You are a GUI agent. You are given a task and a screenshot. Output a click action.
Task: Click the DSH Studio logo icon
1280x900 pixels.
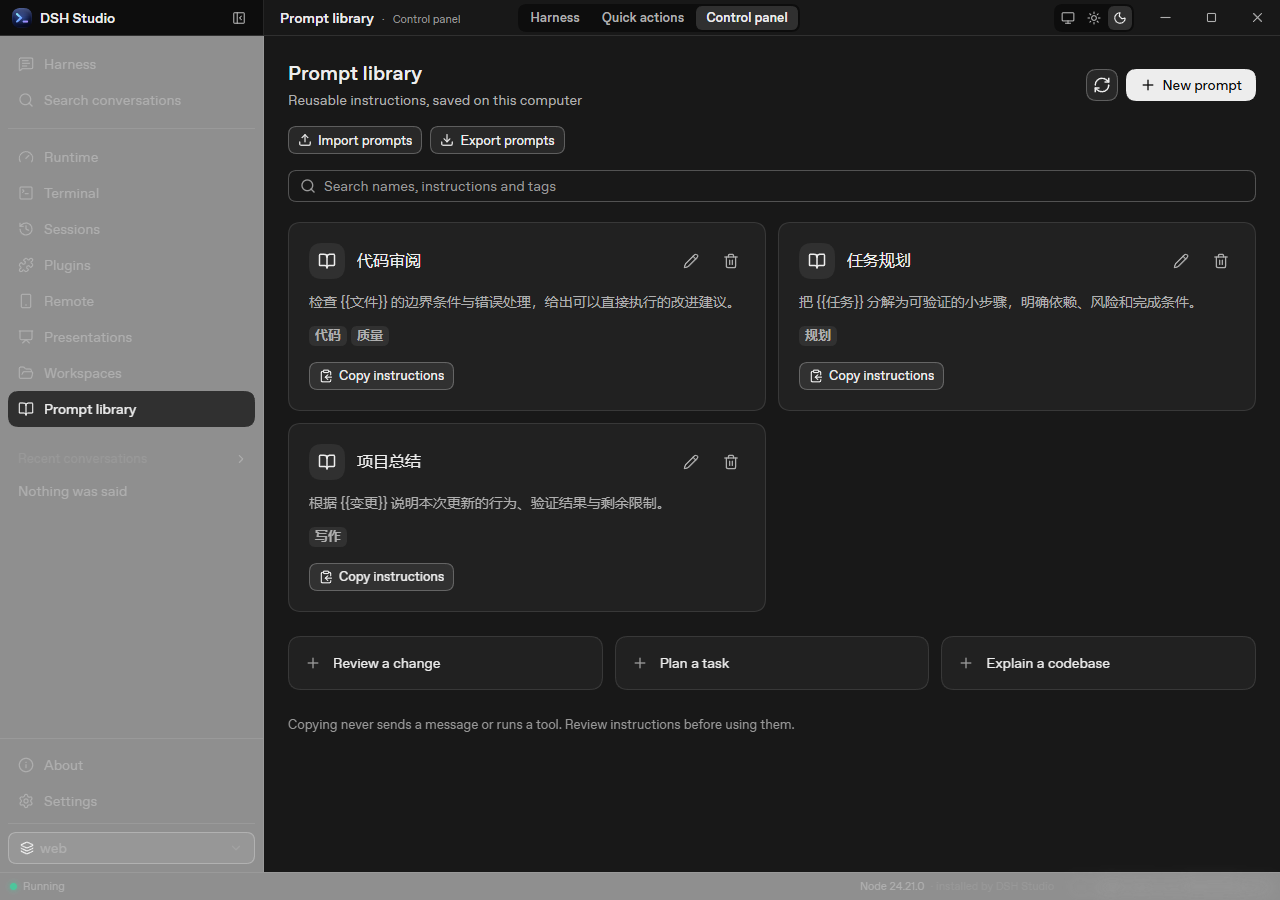[x=21, y=18]
